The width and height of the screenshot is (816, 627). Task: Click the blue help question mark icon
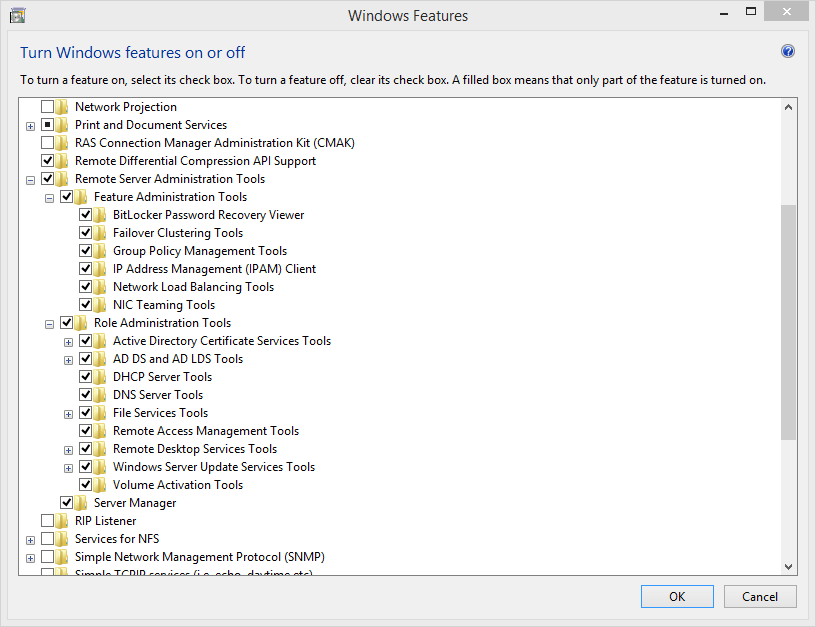click(x=788, y=52)
